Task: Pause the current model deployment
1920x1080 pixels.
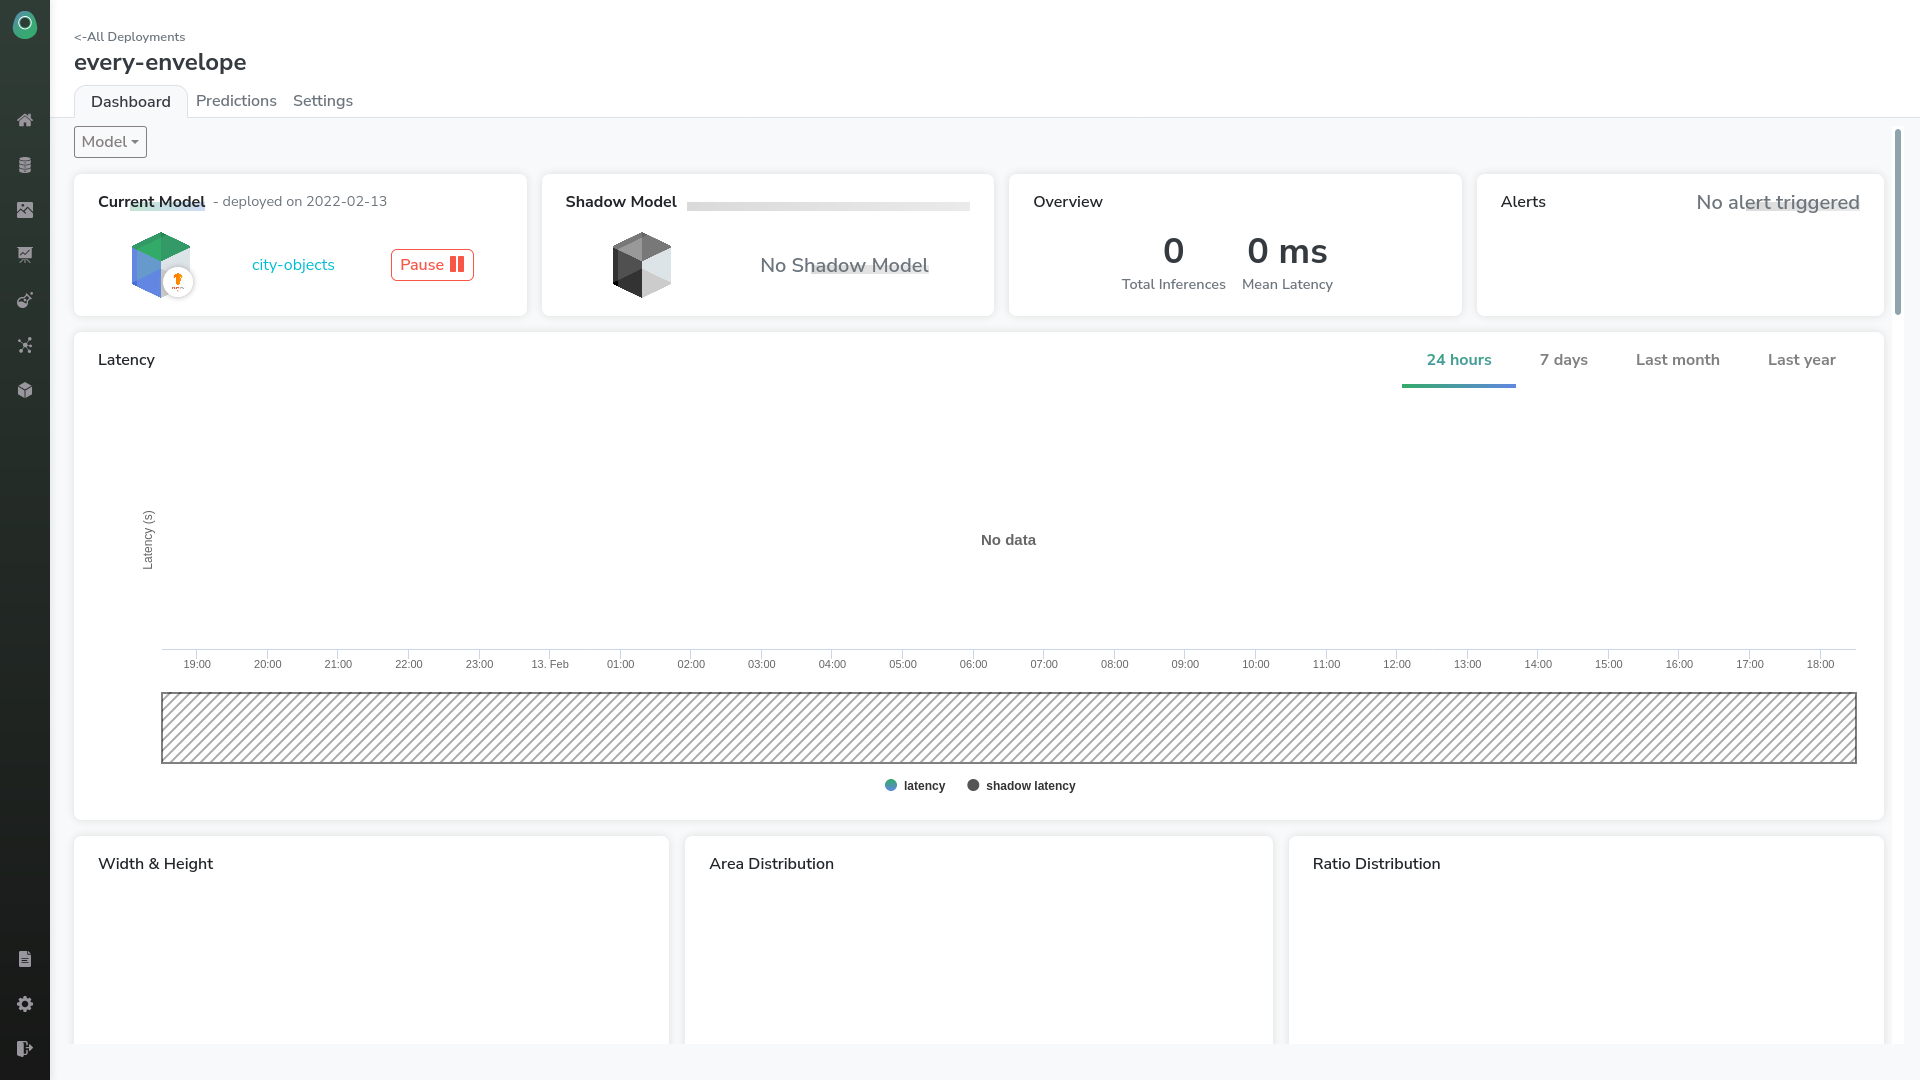Action: coord(432,265)
